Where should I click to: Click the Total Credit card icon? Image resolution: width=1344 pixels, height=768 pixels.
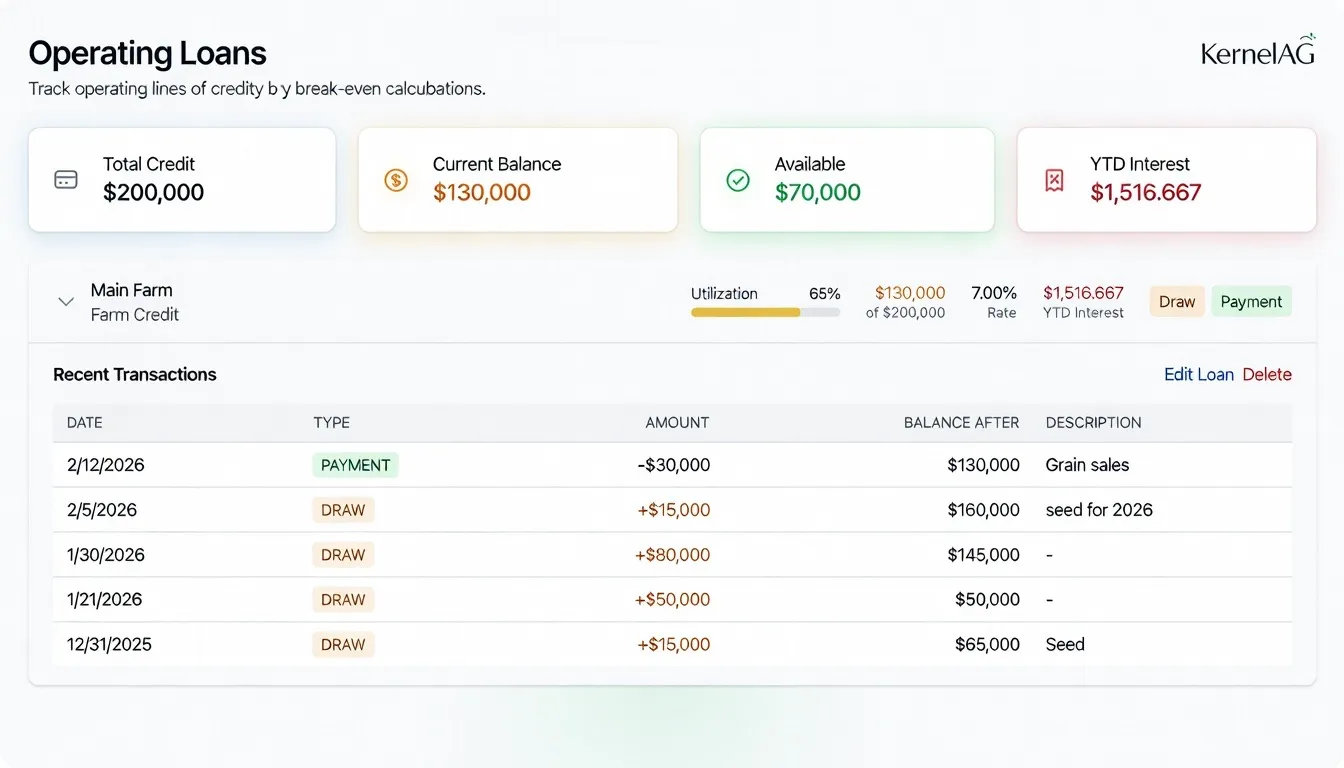coord(64,179)
